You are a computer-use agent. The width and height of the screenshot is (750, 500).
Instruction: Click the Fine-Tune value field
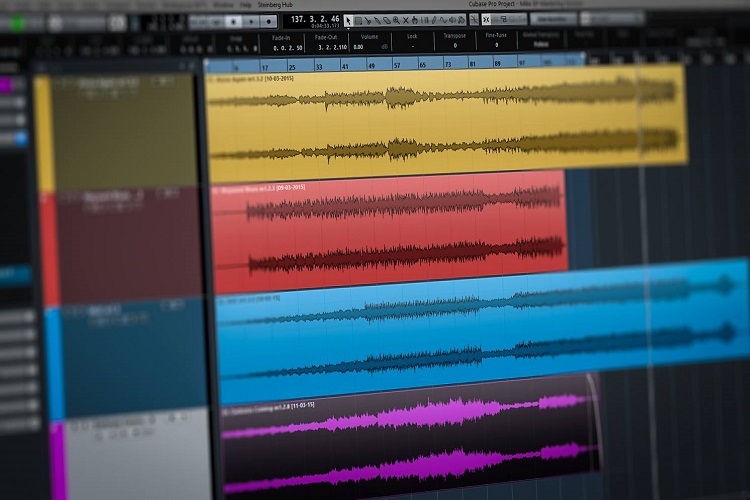496,45
